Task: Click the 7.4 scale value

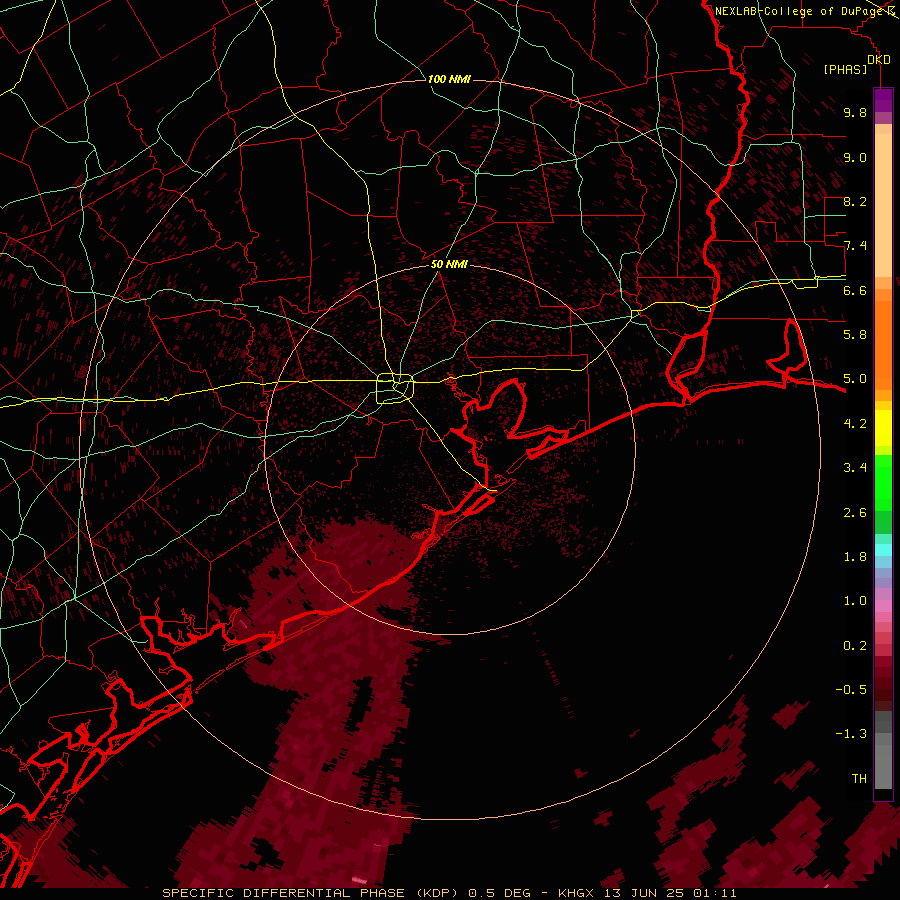Action: (x=855, y=246)
